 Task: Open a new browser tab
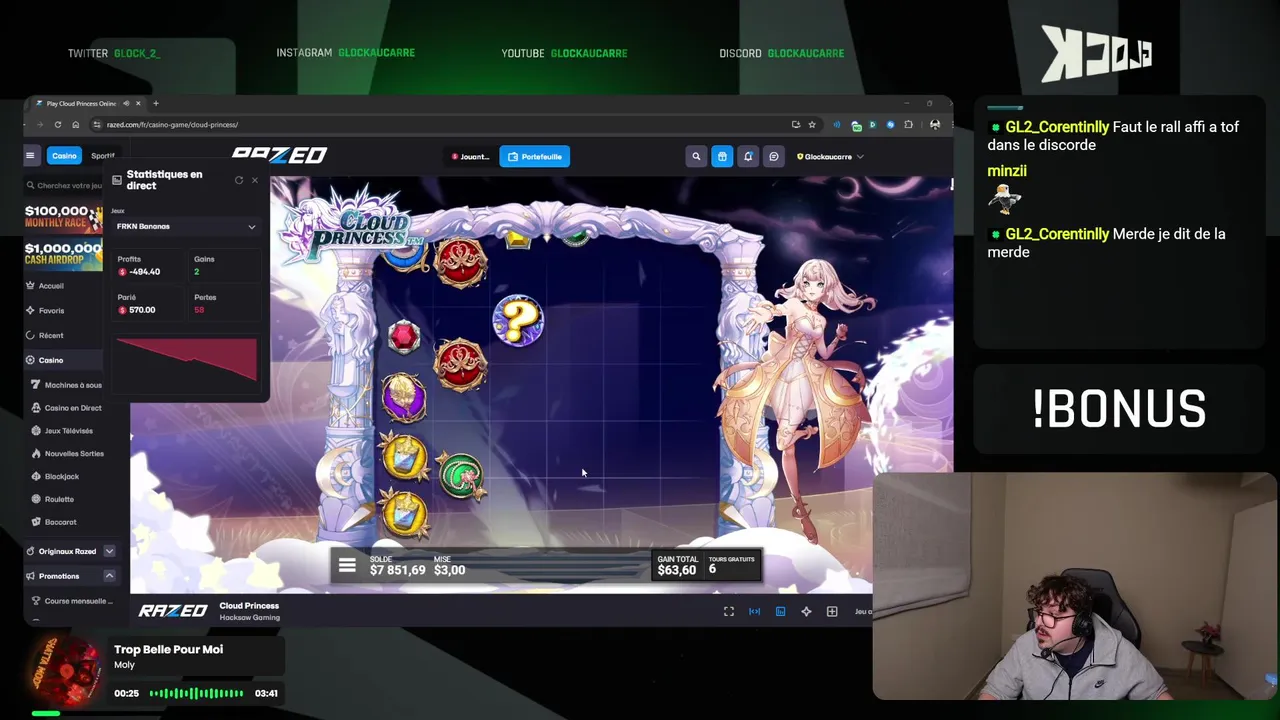tap(155, 103)
